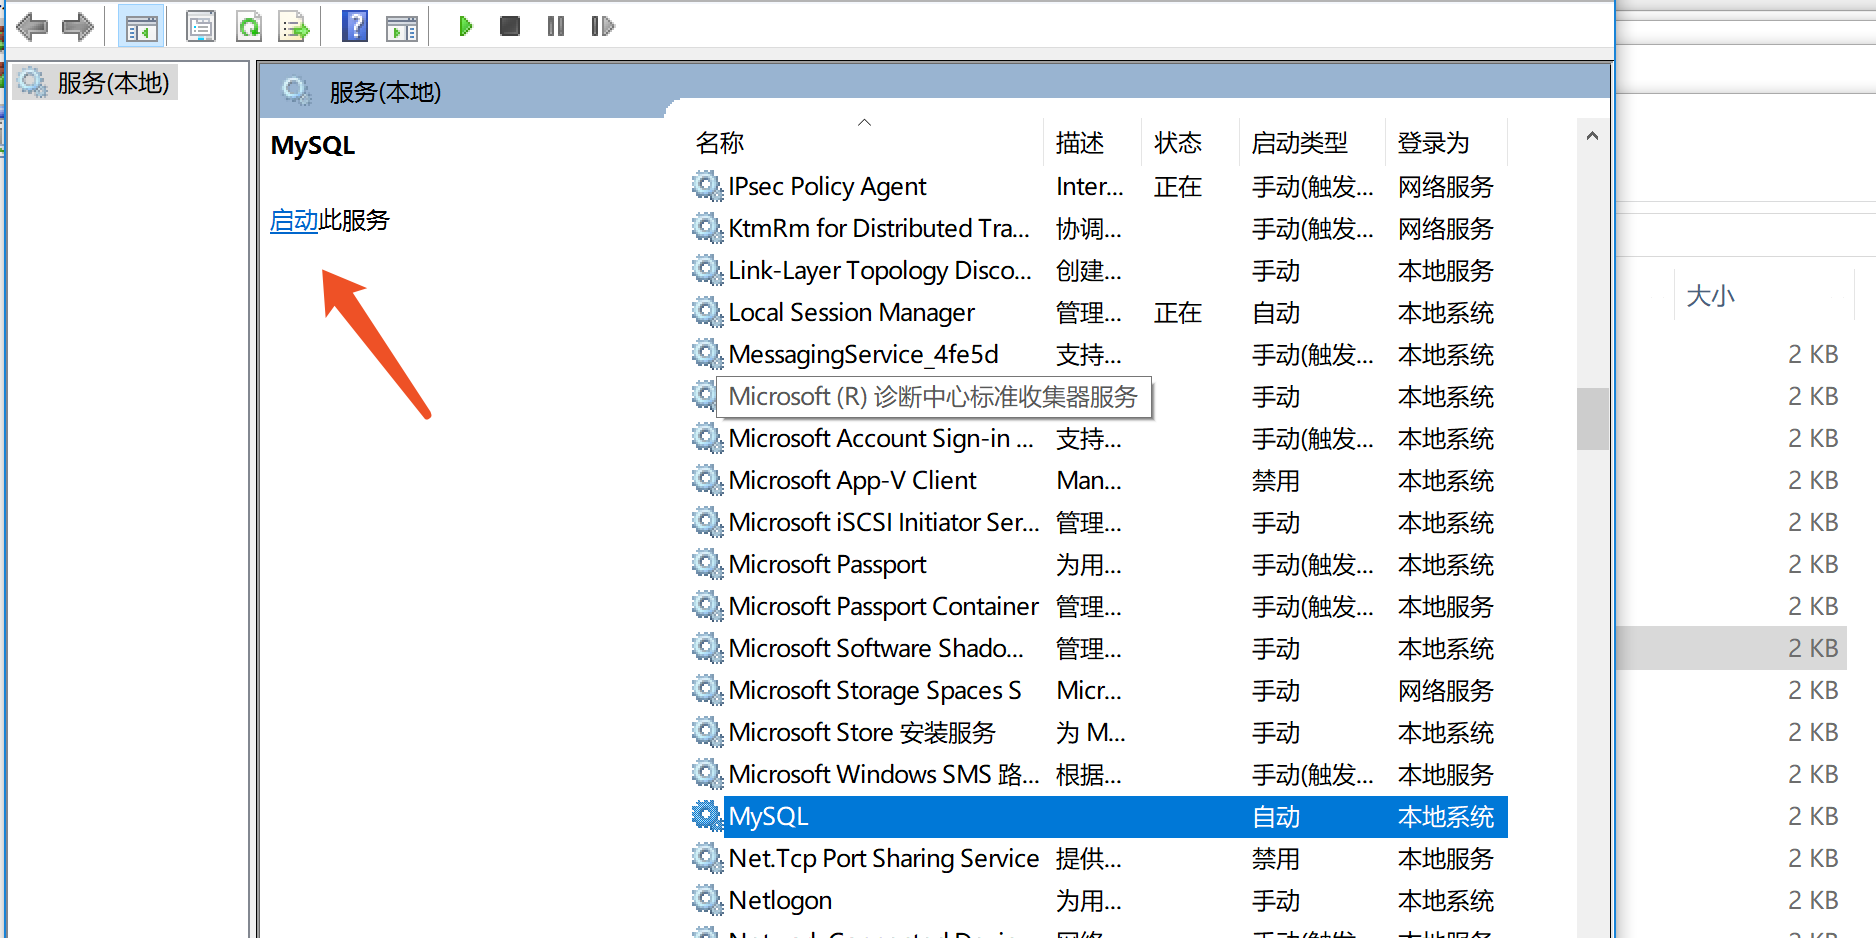Click the Forward arrow toolbar icon
Screen dimensions: 1876x938
coord(77,27)
